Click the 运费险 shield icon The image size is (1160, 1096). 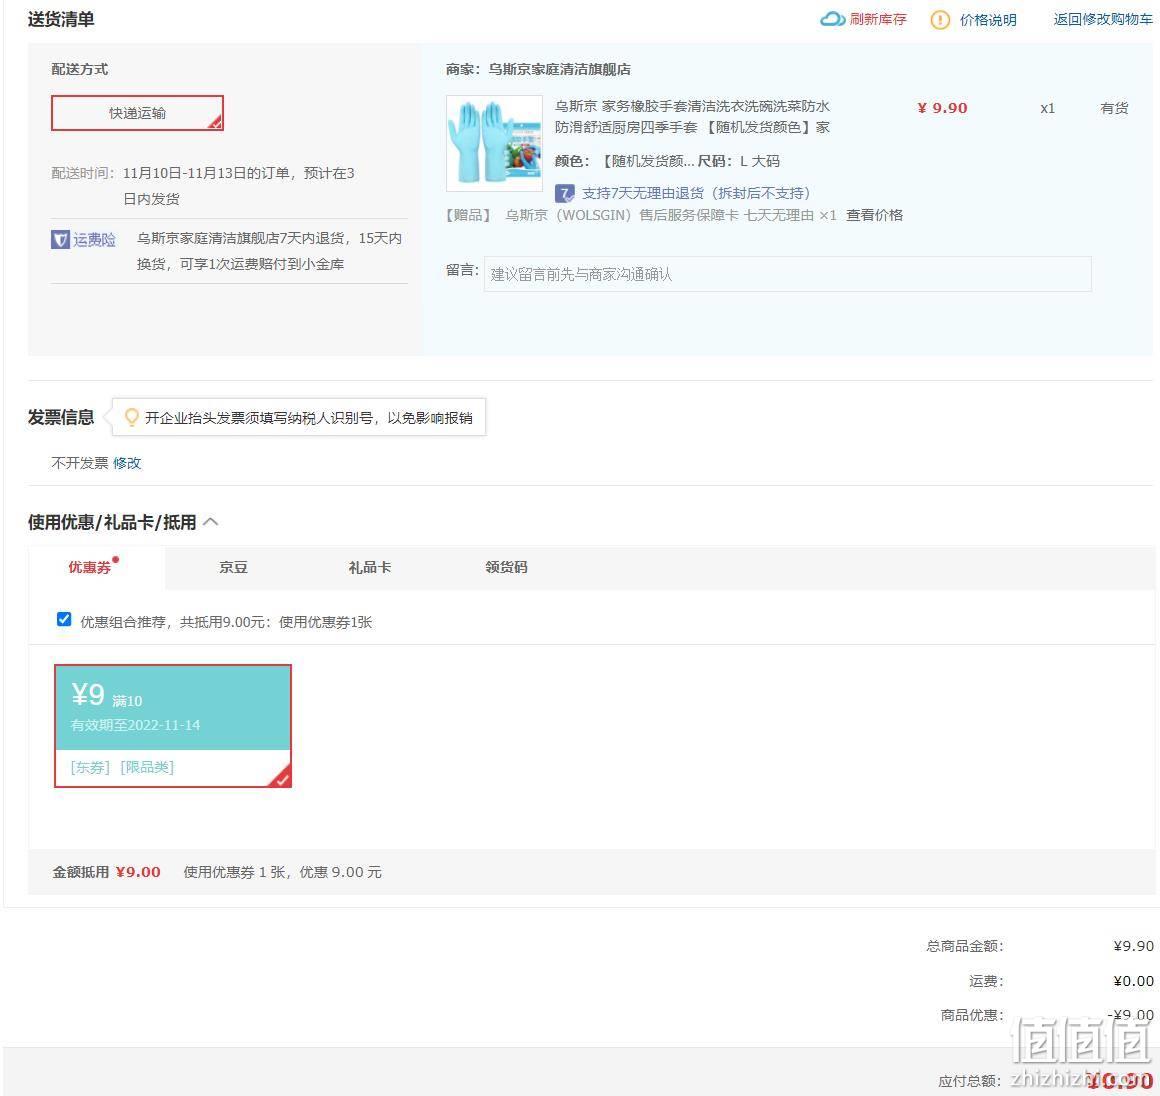60,240
